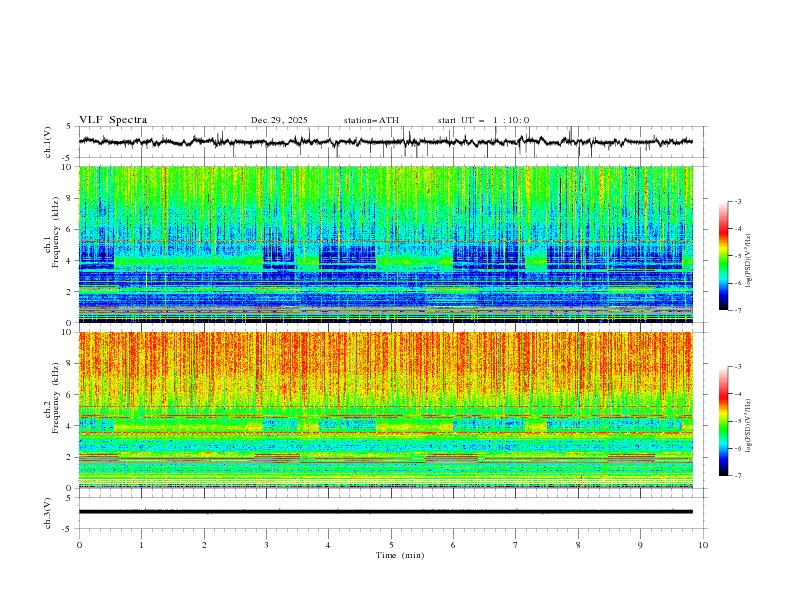Click the ch.1 color scale bar
This screenshot has width=792, height=612.
723,256
